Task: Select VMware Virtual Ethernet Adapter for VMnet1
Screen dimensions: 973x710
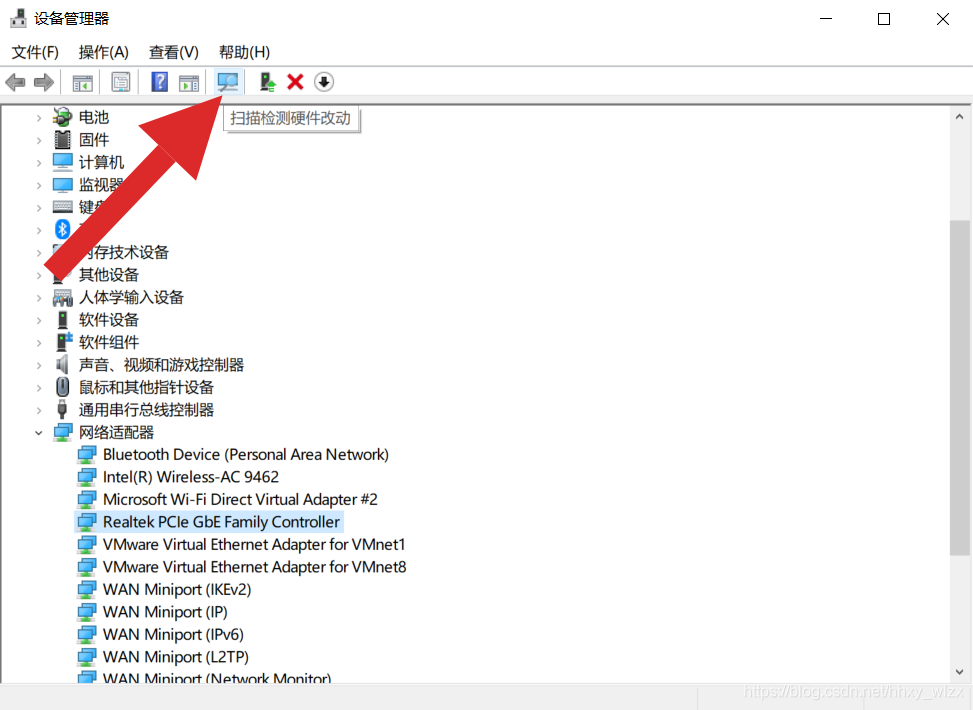Action: [254, 544]
